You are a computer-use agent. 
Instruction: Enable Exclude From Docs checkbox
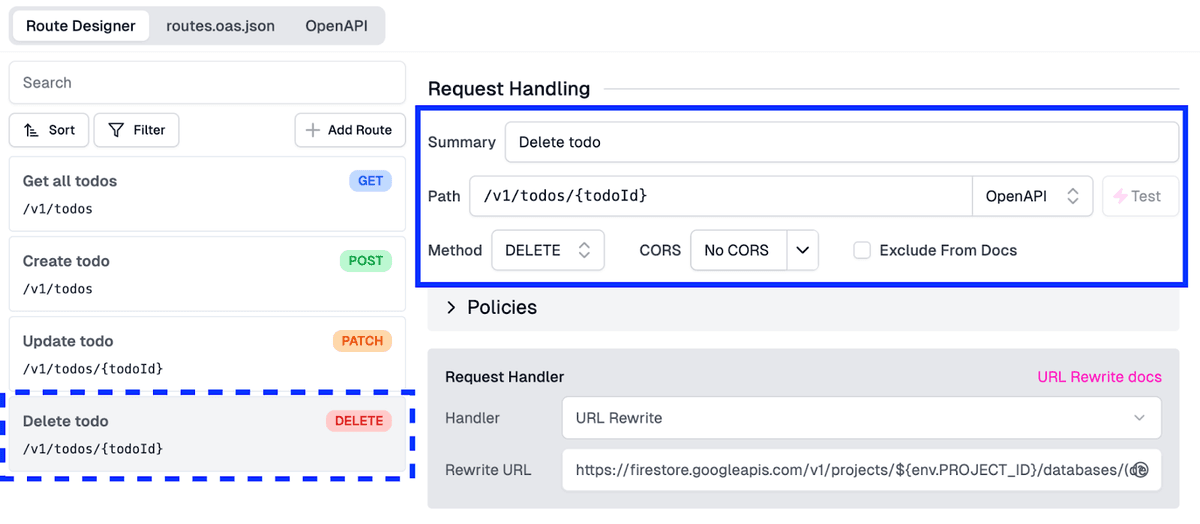click(x=862, y=250)
